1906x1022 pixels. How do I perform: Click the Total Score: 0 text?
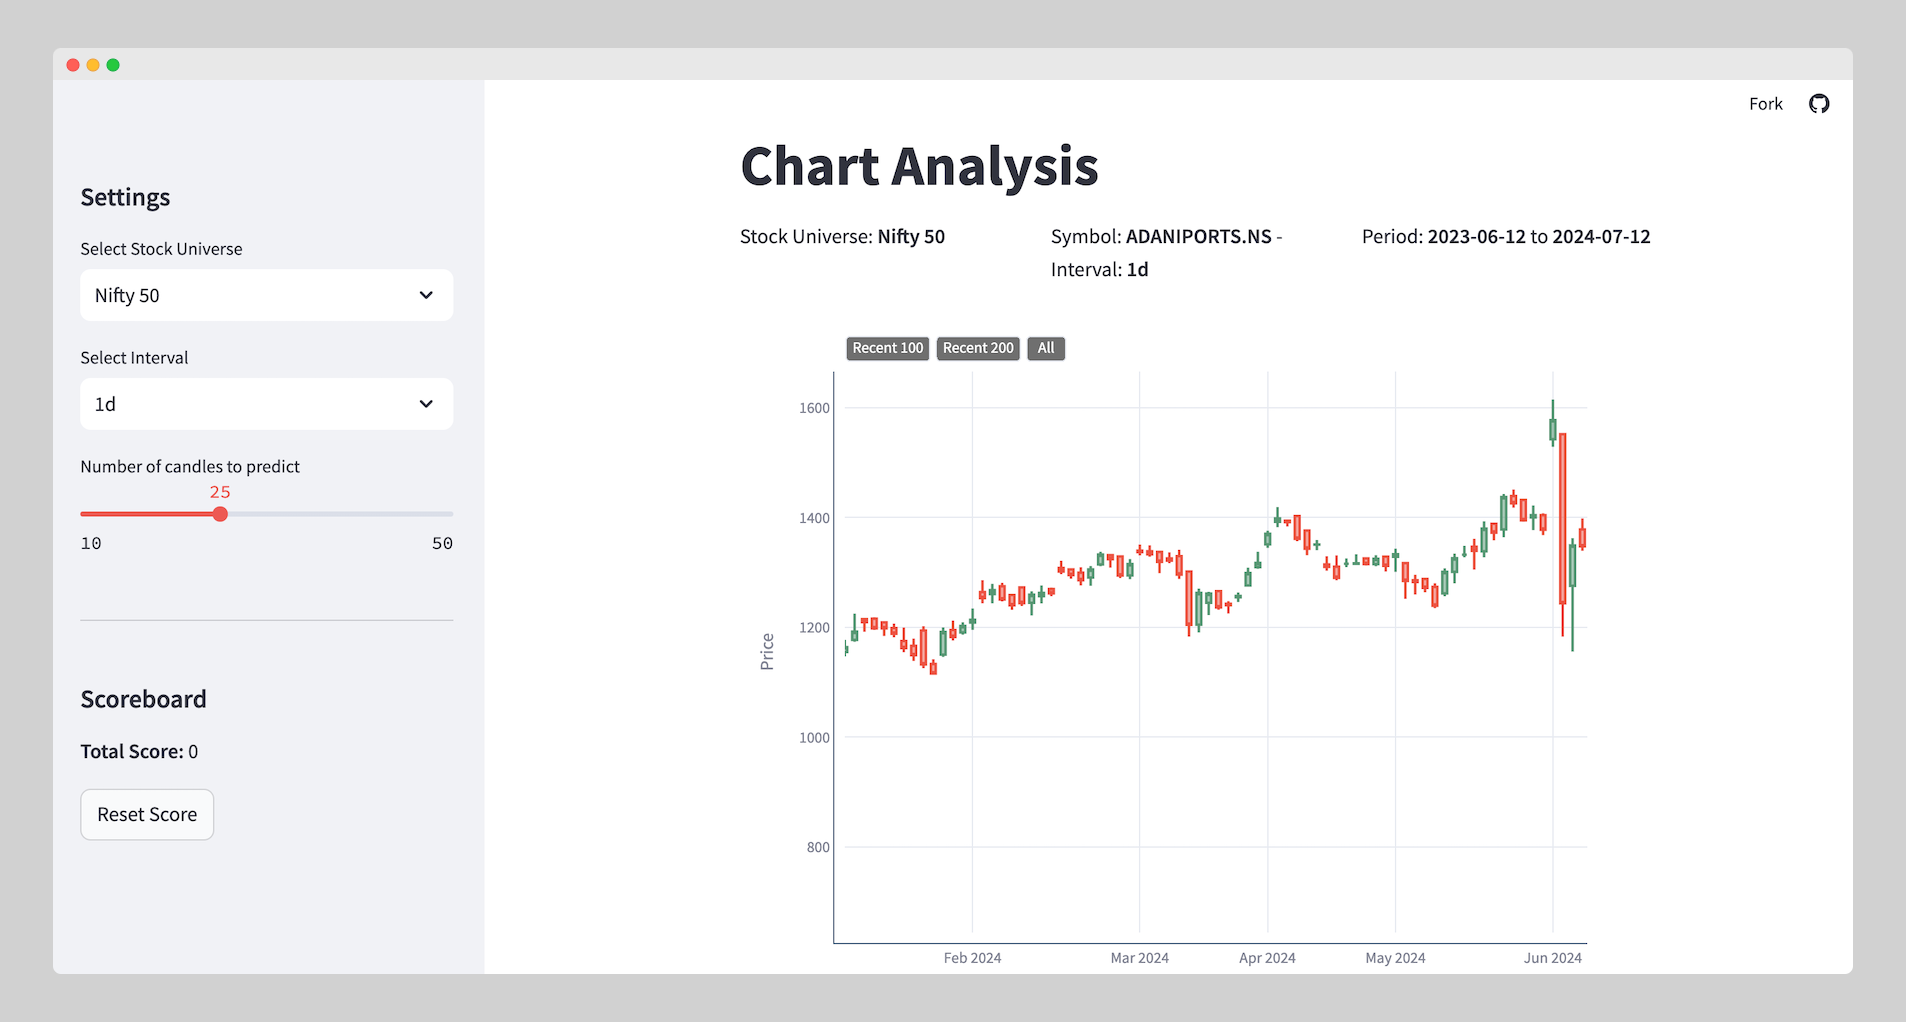click(139, 751)
